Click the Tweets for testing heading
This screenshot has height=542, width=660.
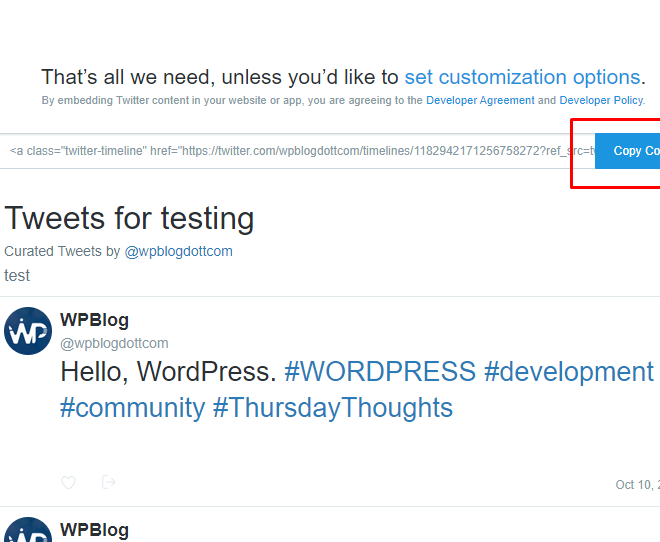tap(129, 218)
